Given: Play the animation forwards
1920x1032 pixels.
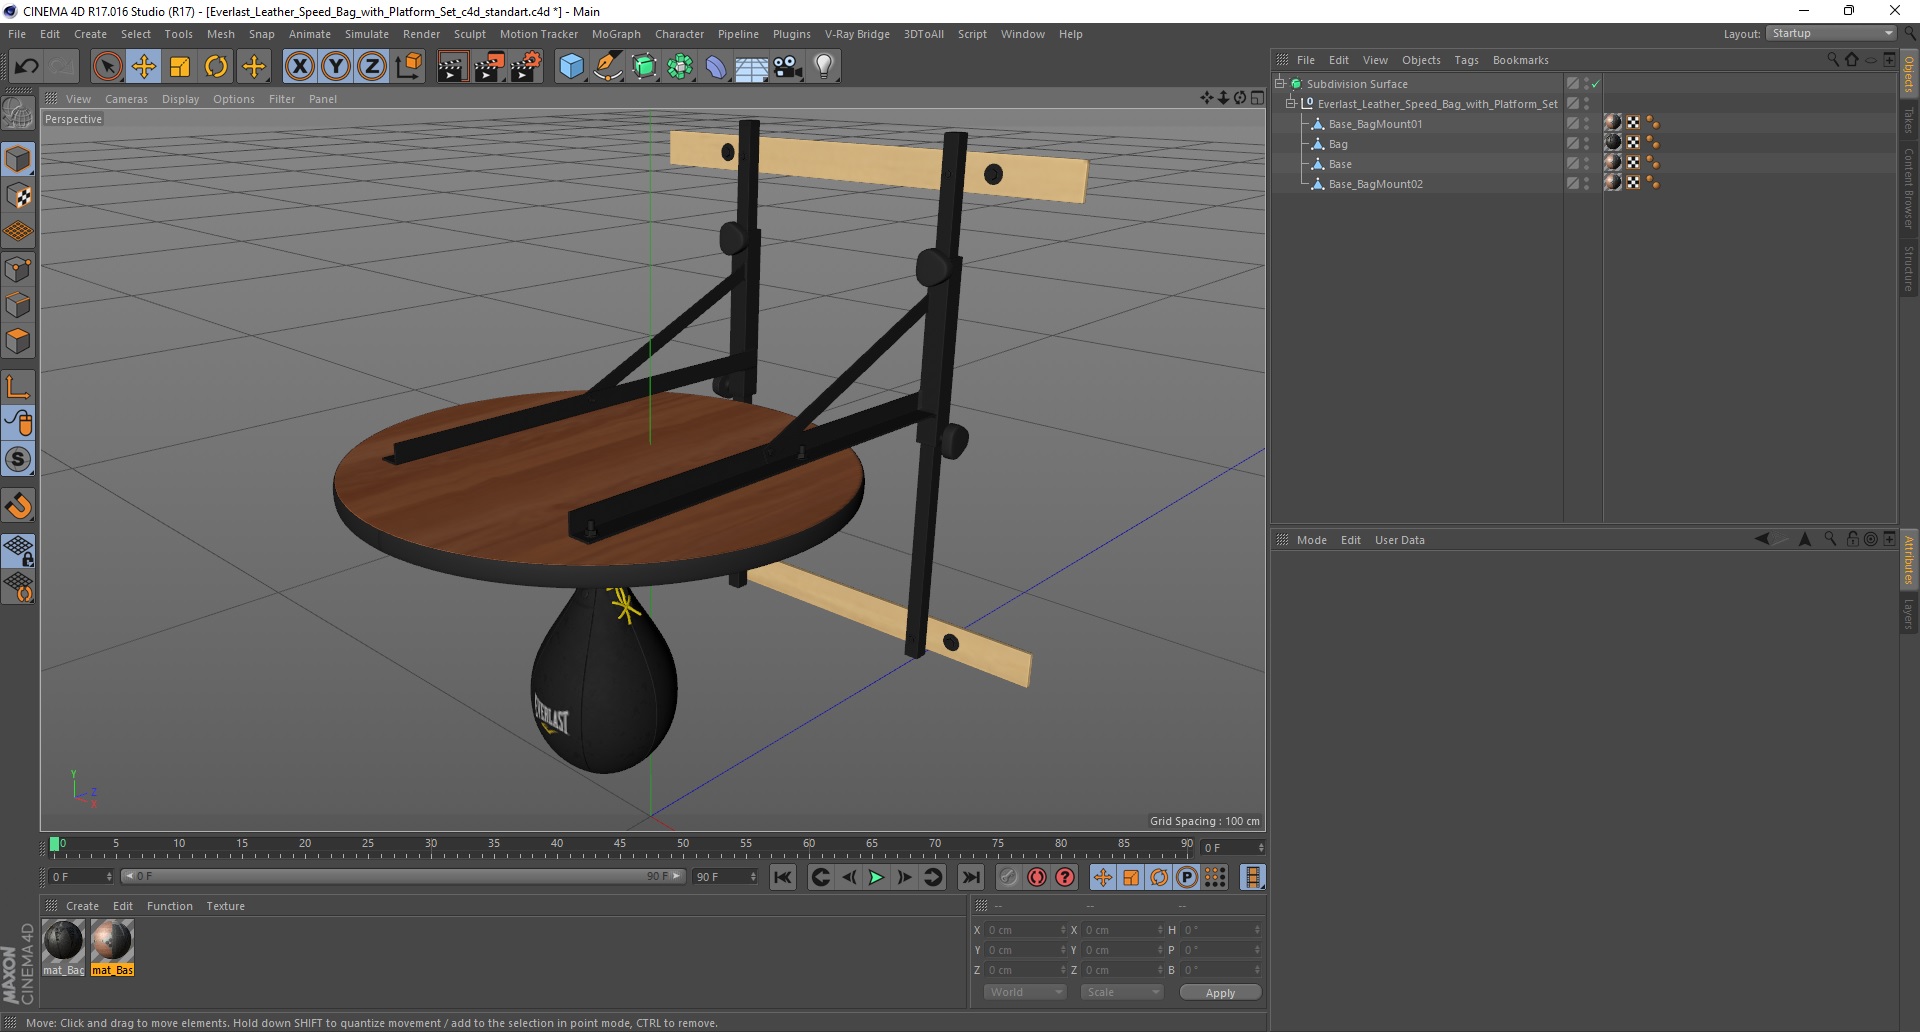Looking at the screenshot, I should [876, 877].
